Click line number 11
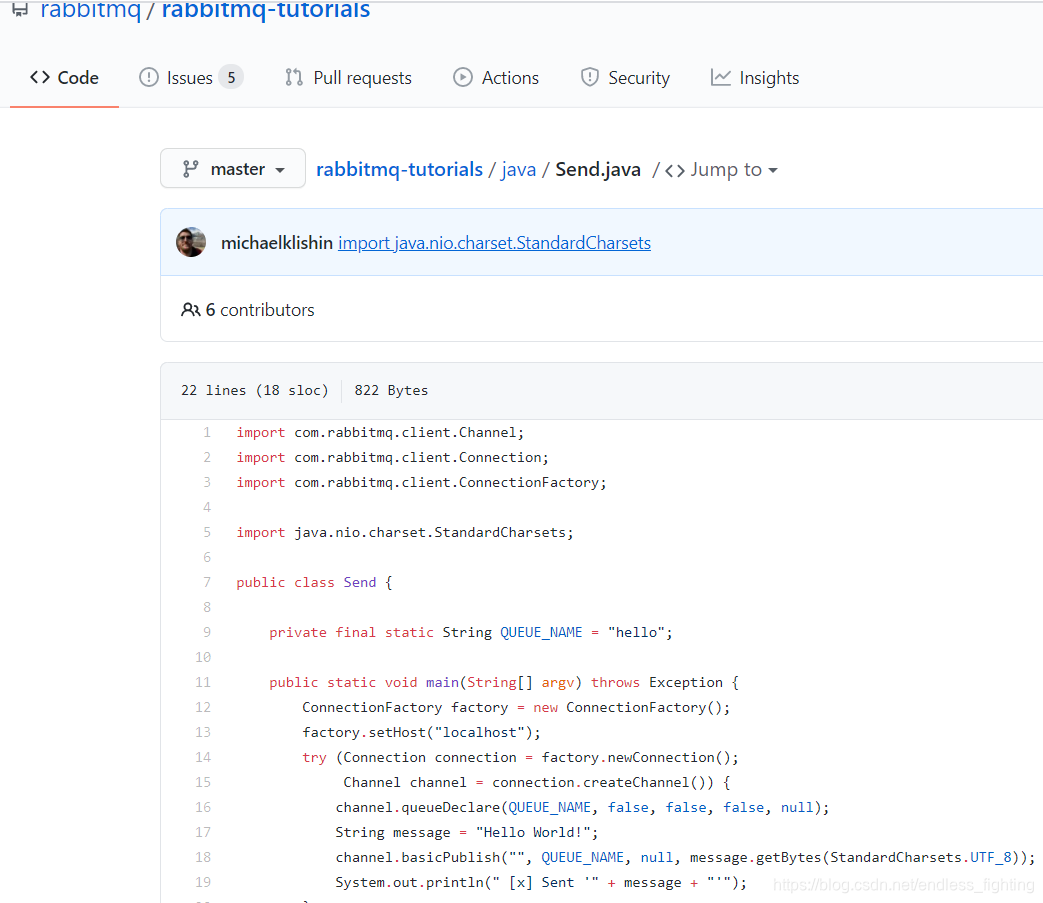This screenshot has height=903, width=1043. click(203, 682)
